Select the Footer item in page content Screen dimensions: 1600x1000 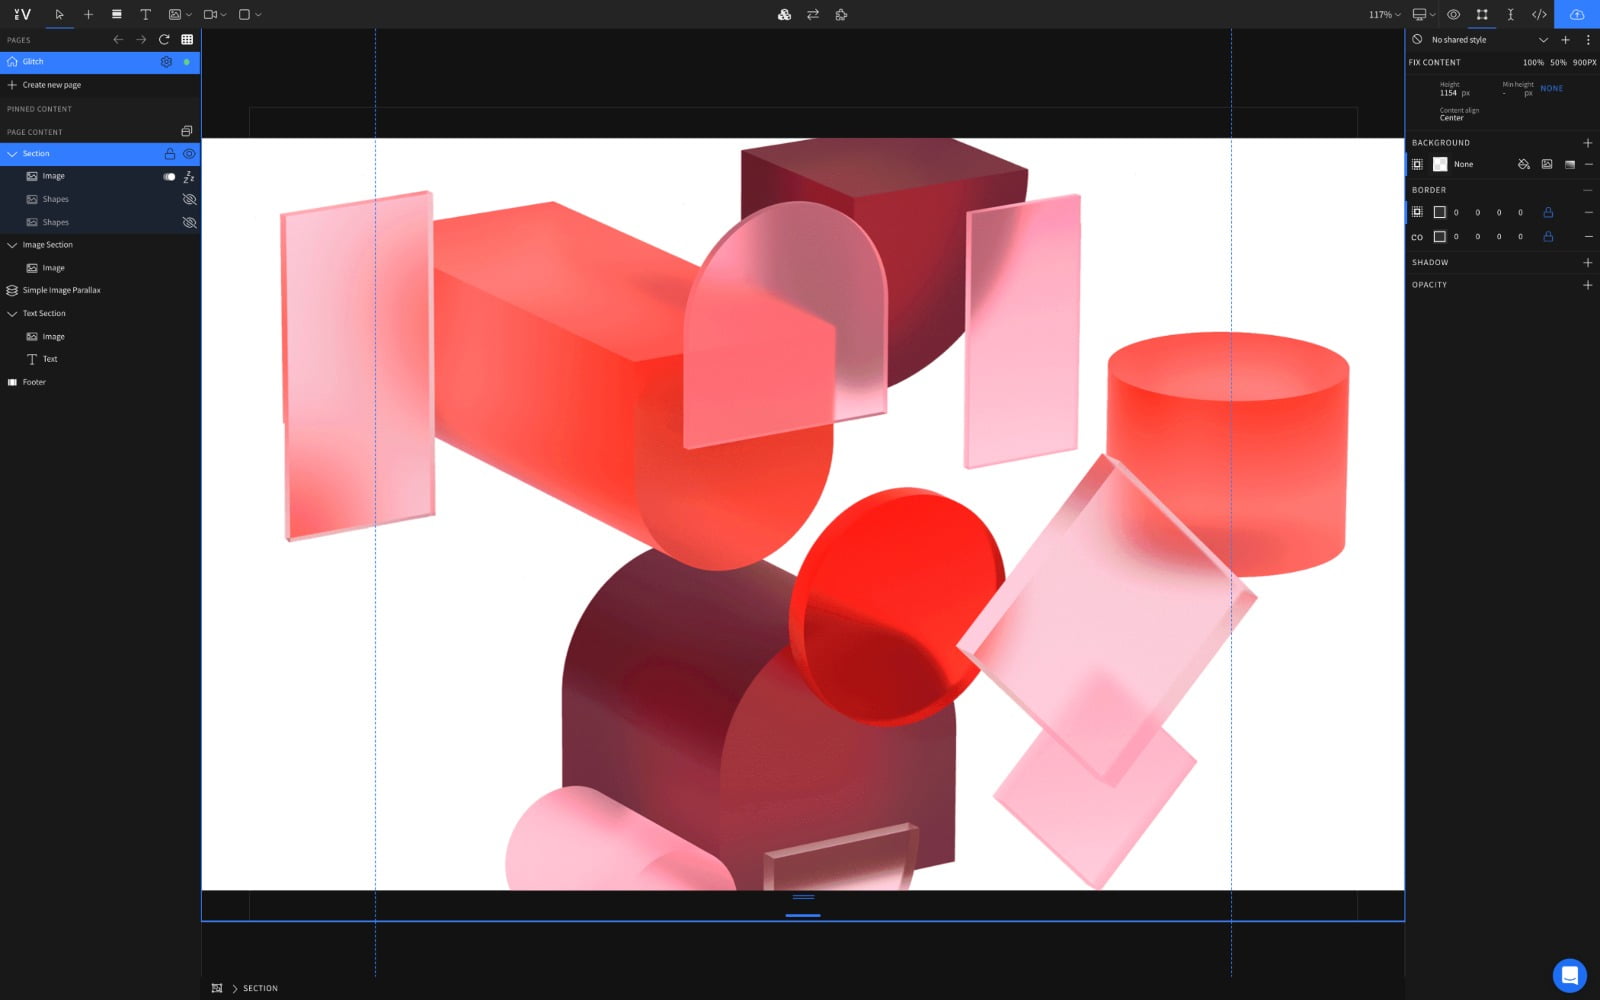[34, 382]
